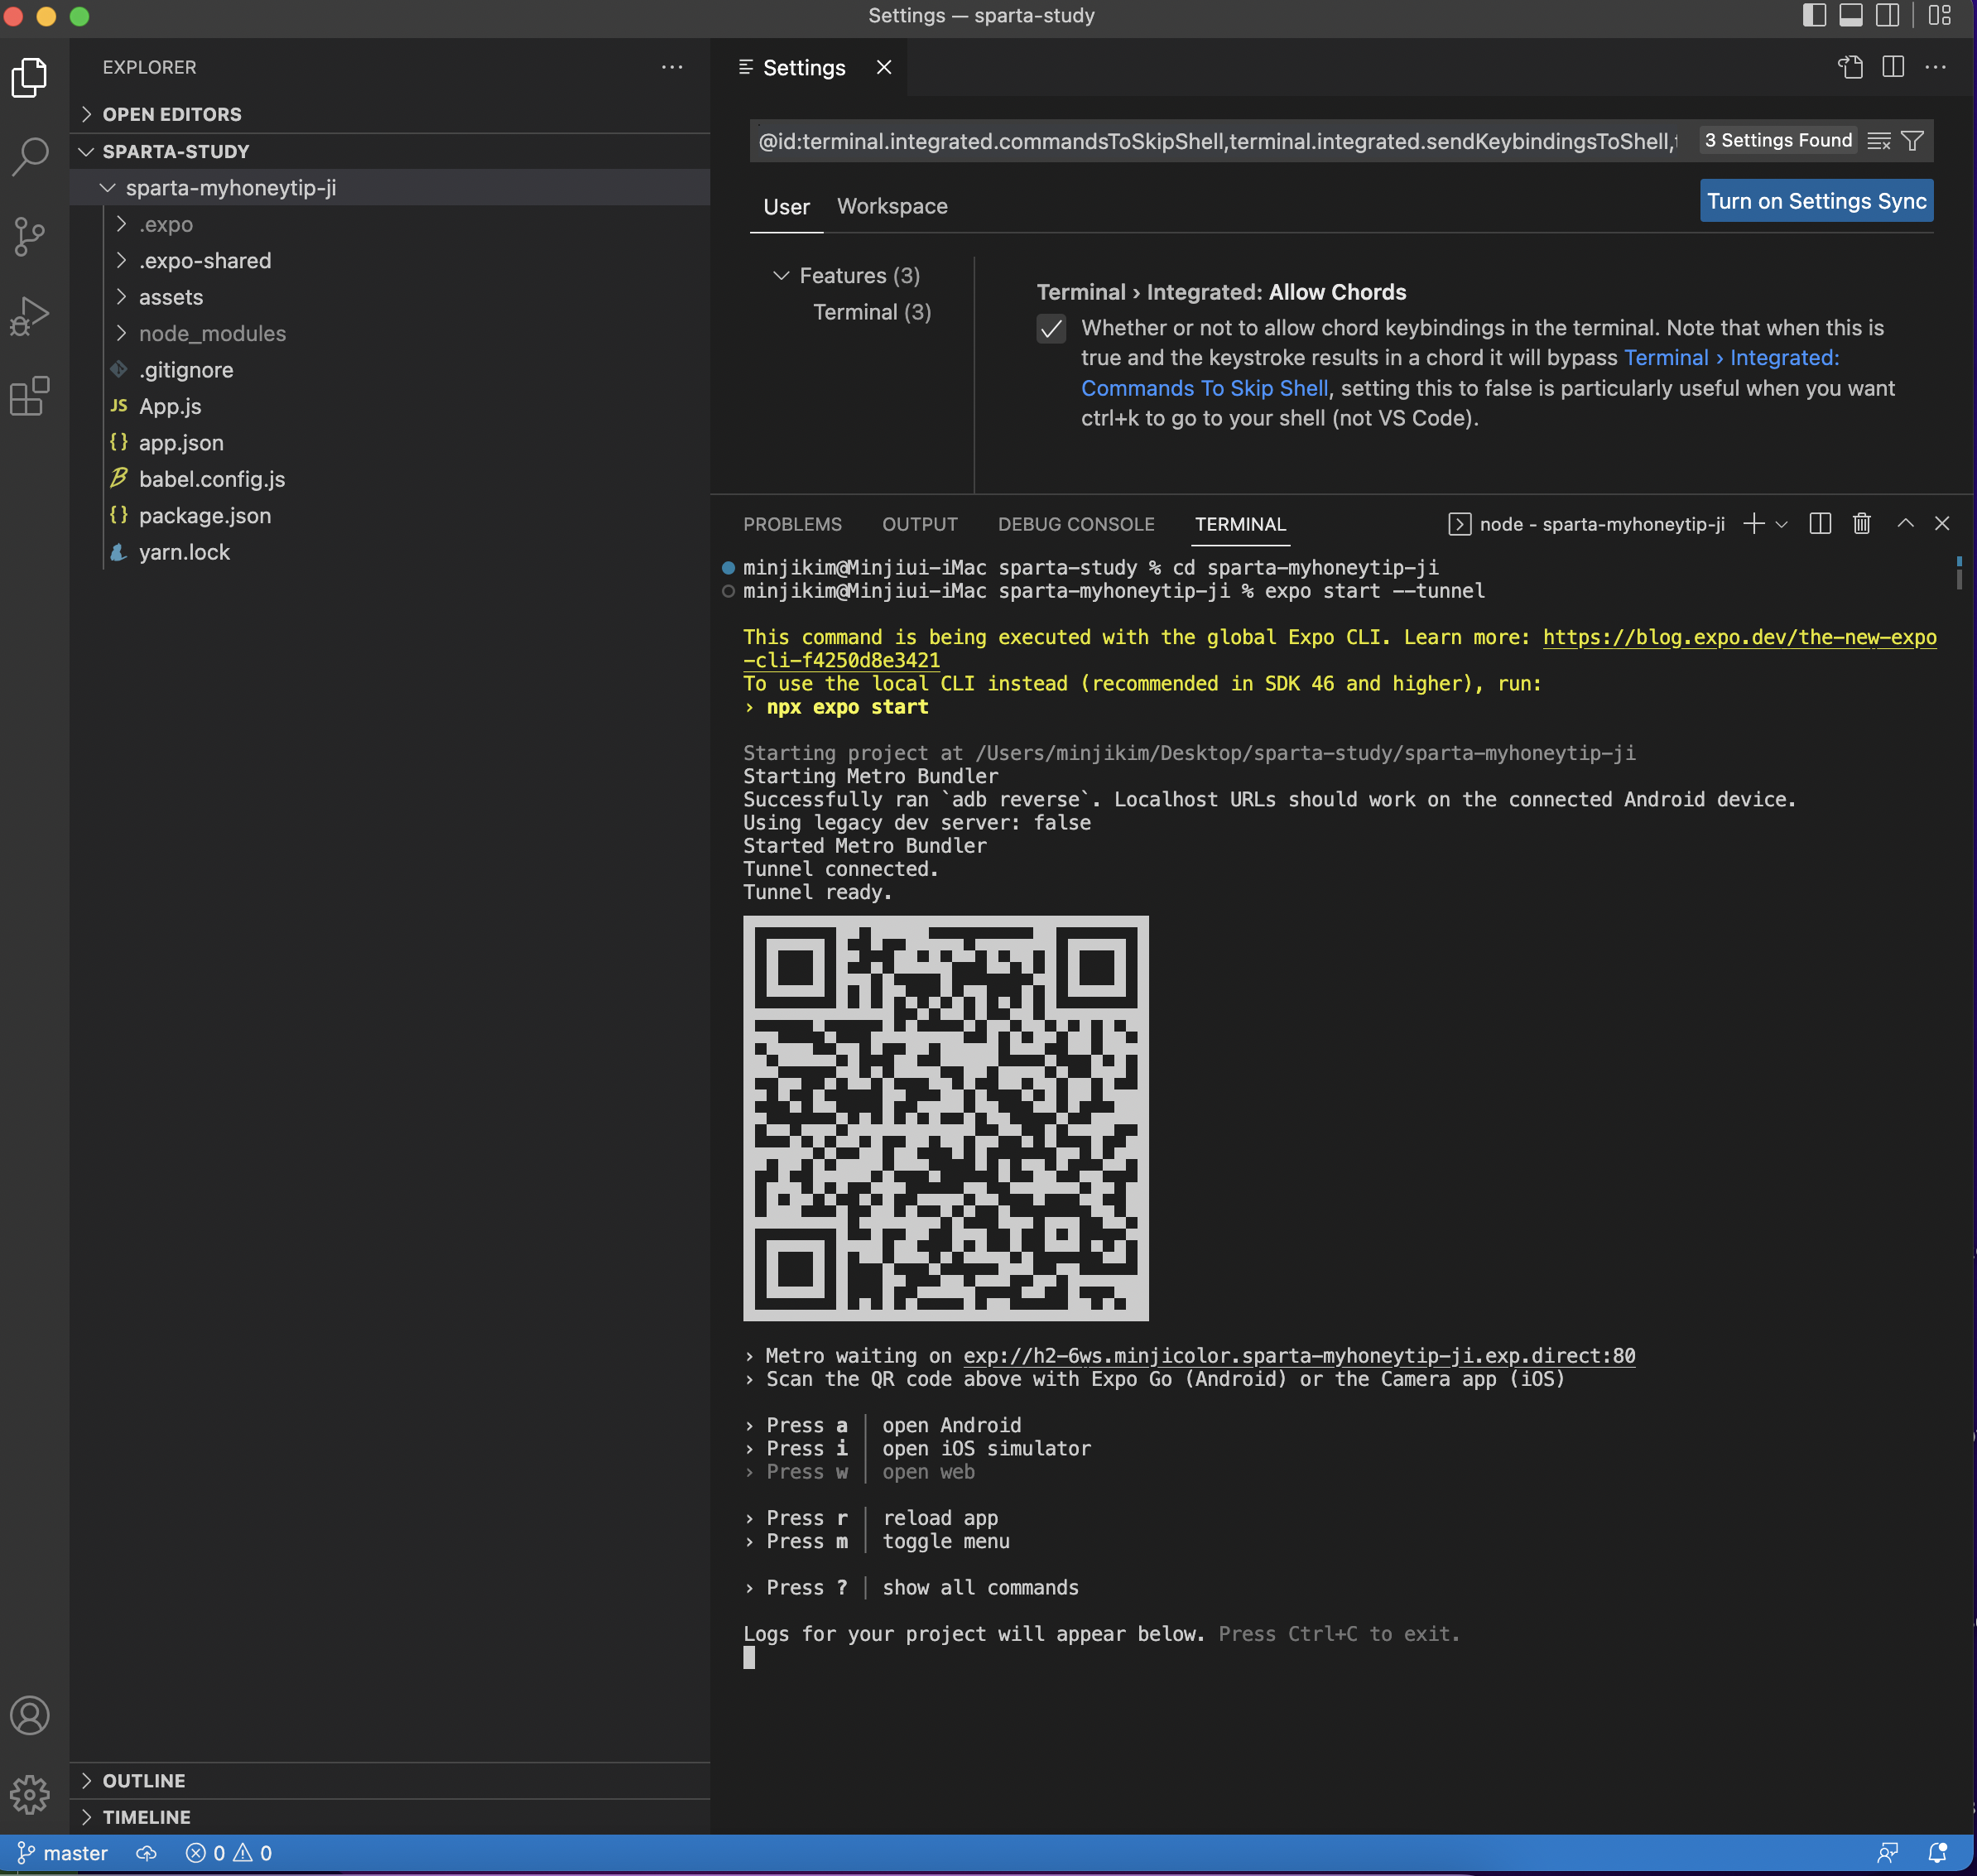Open Settings JSON file icon

[x=1851, y=67]
